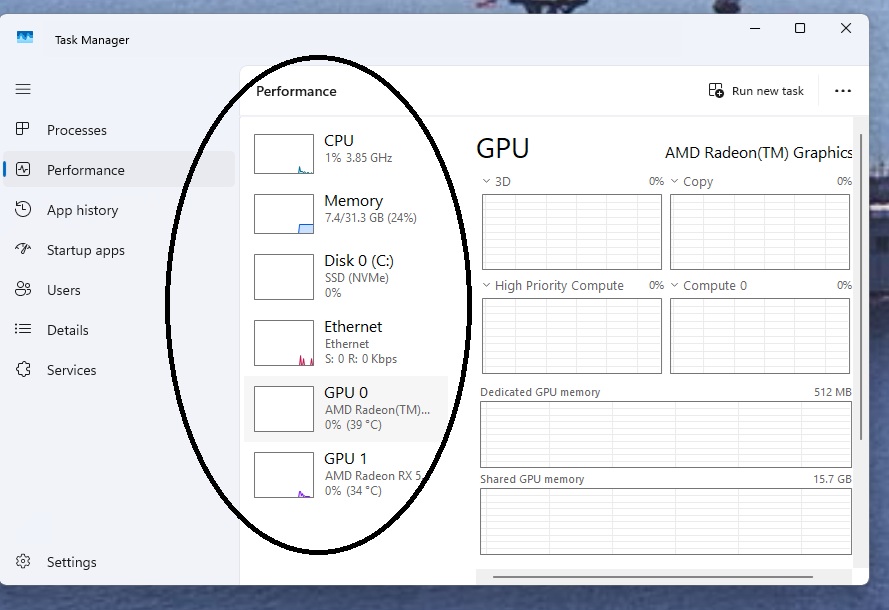Screen dimensions: 889x610
Task: Click the SSD (NVMe) disk text
Action: (x=357, y=278)
